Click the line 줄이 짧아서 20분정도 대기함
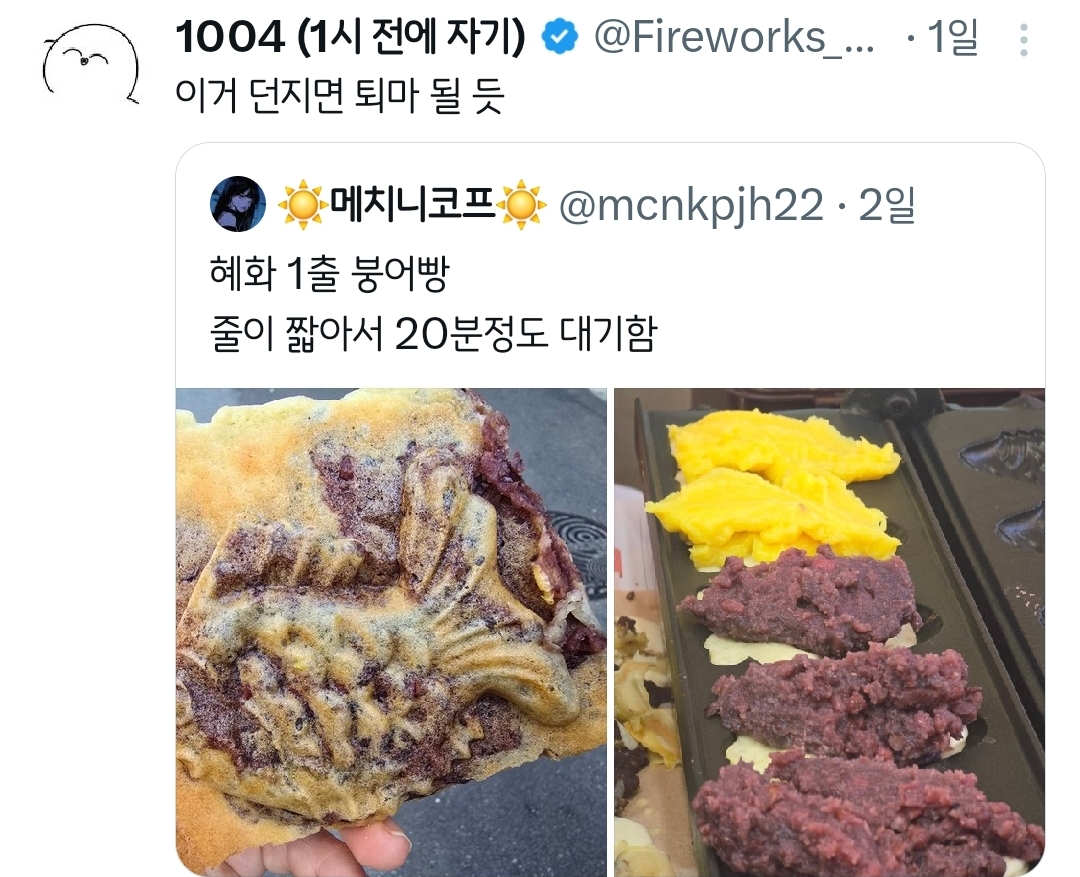The width and height of the screenshot is (1080, 877). (434, 334)
